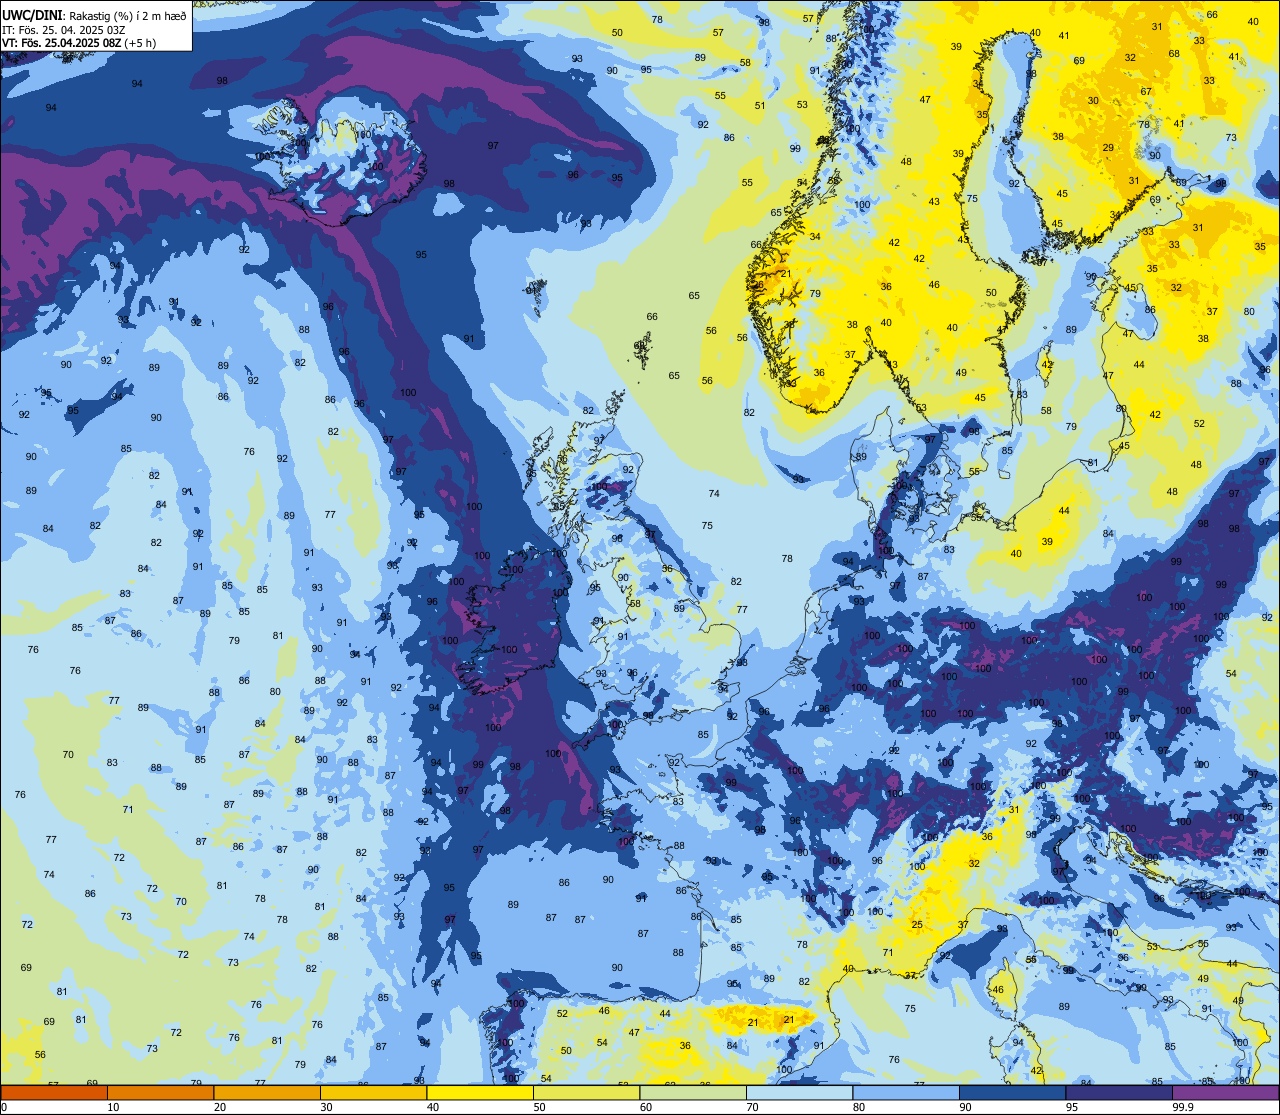Select the dark orange 0–10 legend swatch

[54, 1093]
